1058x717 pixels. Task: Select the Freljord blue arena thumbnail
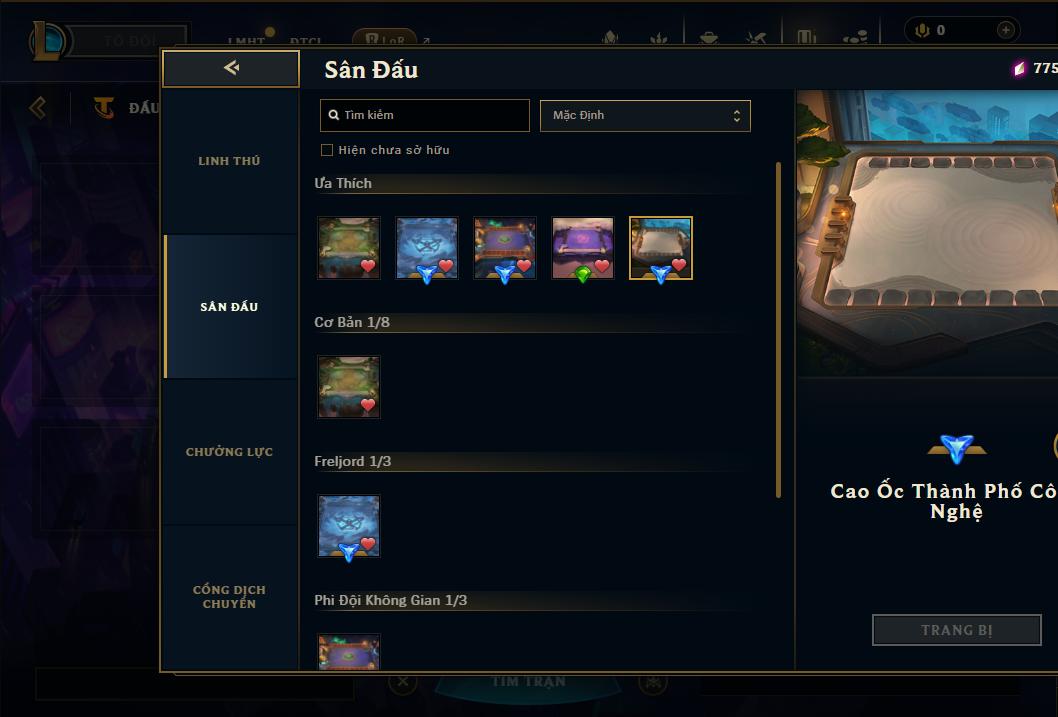[349, 526]
